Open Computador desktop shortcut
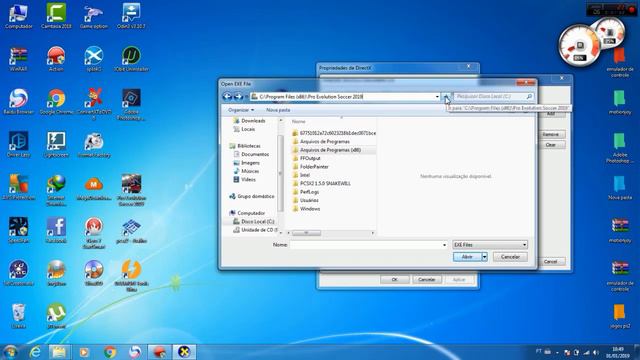Viewport: 640px width, 360px height. click(18, 16)
